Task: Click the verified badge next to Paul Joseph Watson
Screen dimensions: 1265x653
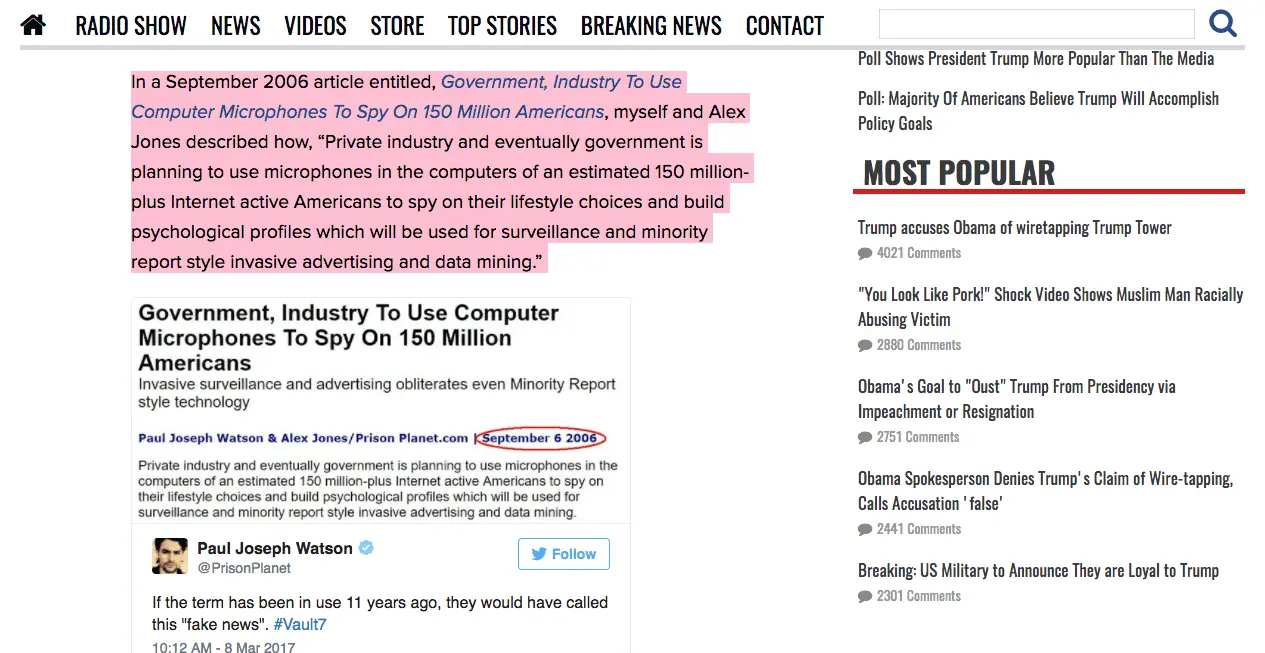Action: pyautogui.click(x=367, y=548)
